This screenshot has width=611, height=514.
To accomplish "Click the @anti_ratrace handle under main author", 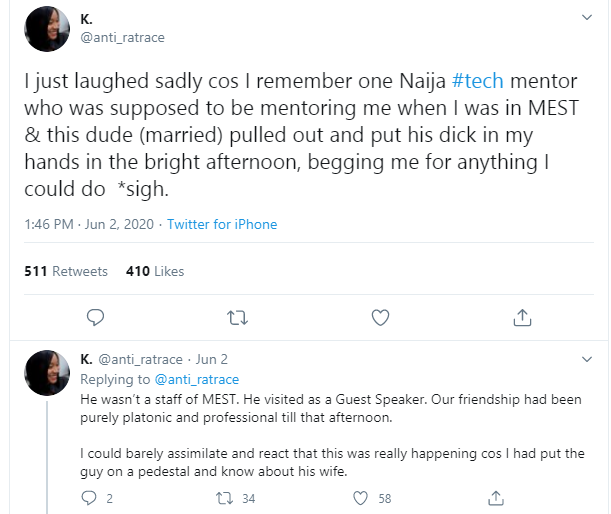I will click(122, 38).
